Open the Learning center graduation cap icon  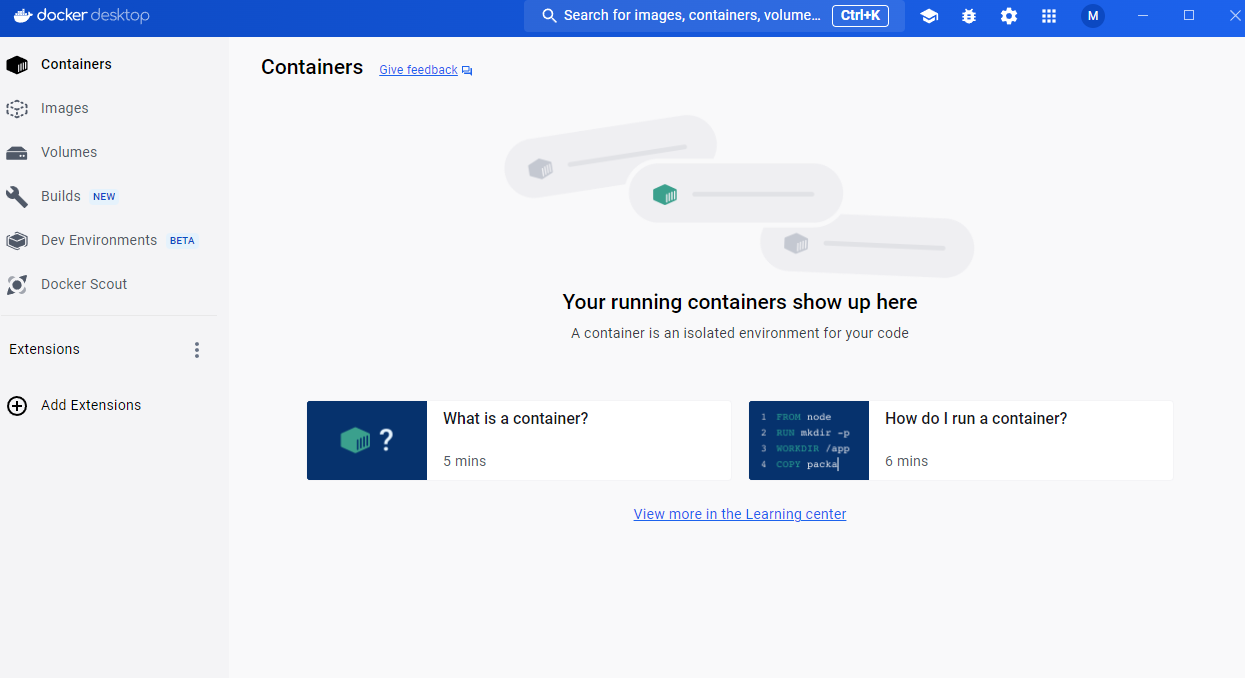929,16
